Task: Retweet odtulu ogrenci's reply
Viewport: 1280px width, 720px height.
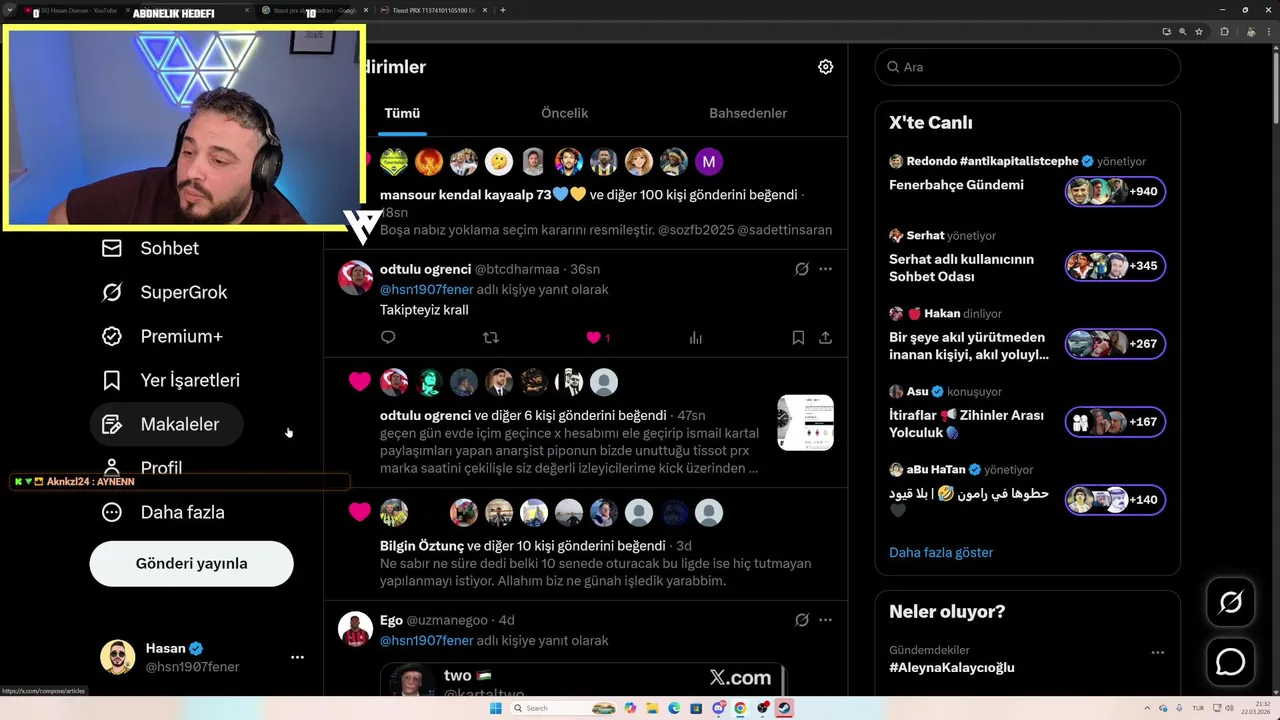Action: (x=490, y=338)
